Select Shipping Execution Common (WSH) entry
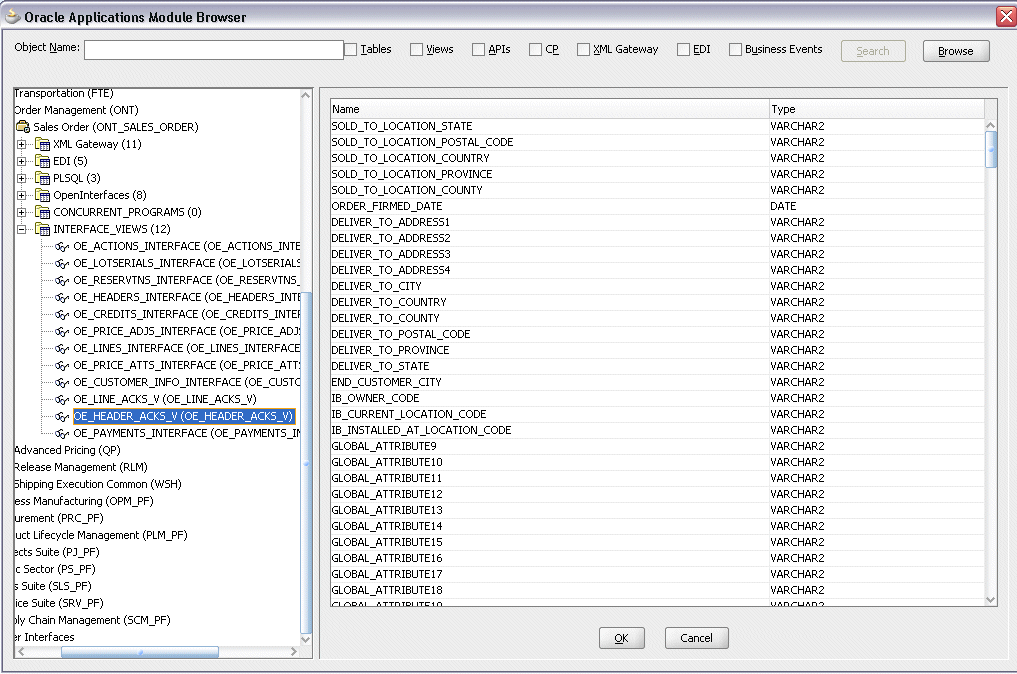The width and height of the screenshot is (1017, 674). click(98, 484)
